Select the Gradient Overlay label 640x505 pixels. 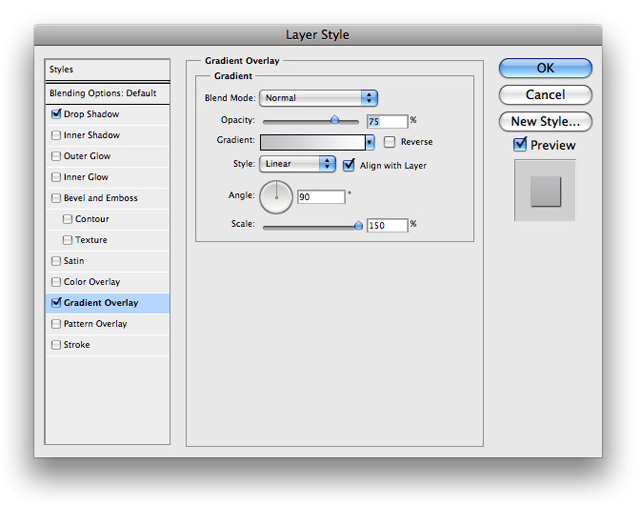[x=101, y=303]
